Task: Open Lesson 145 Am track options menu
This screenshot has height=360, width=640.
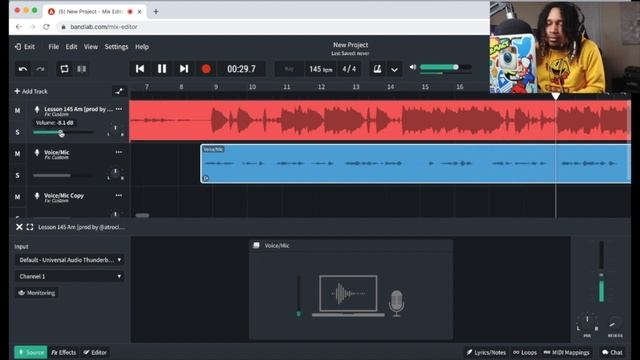Action: (x=119, y=109)
